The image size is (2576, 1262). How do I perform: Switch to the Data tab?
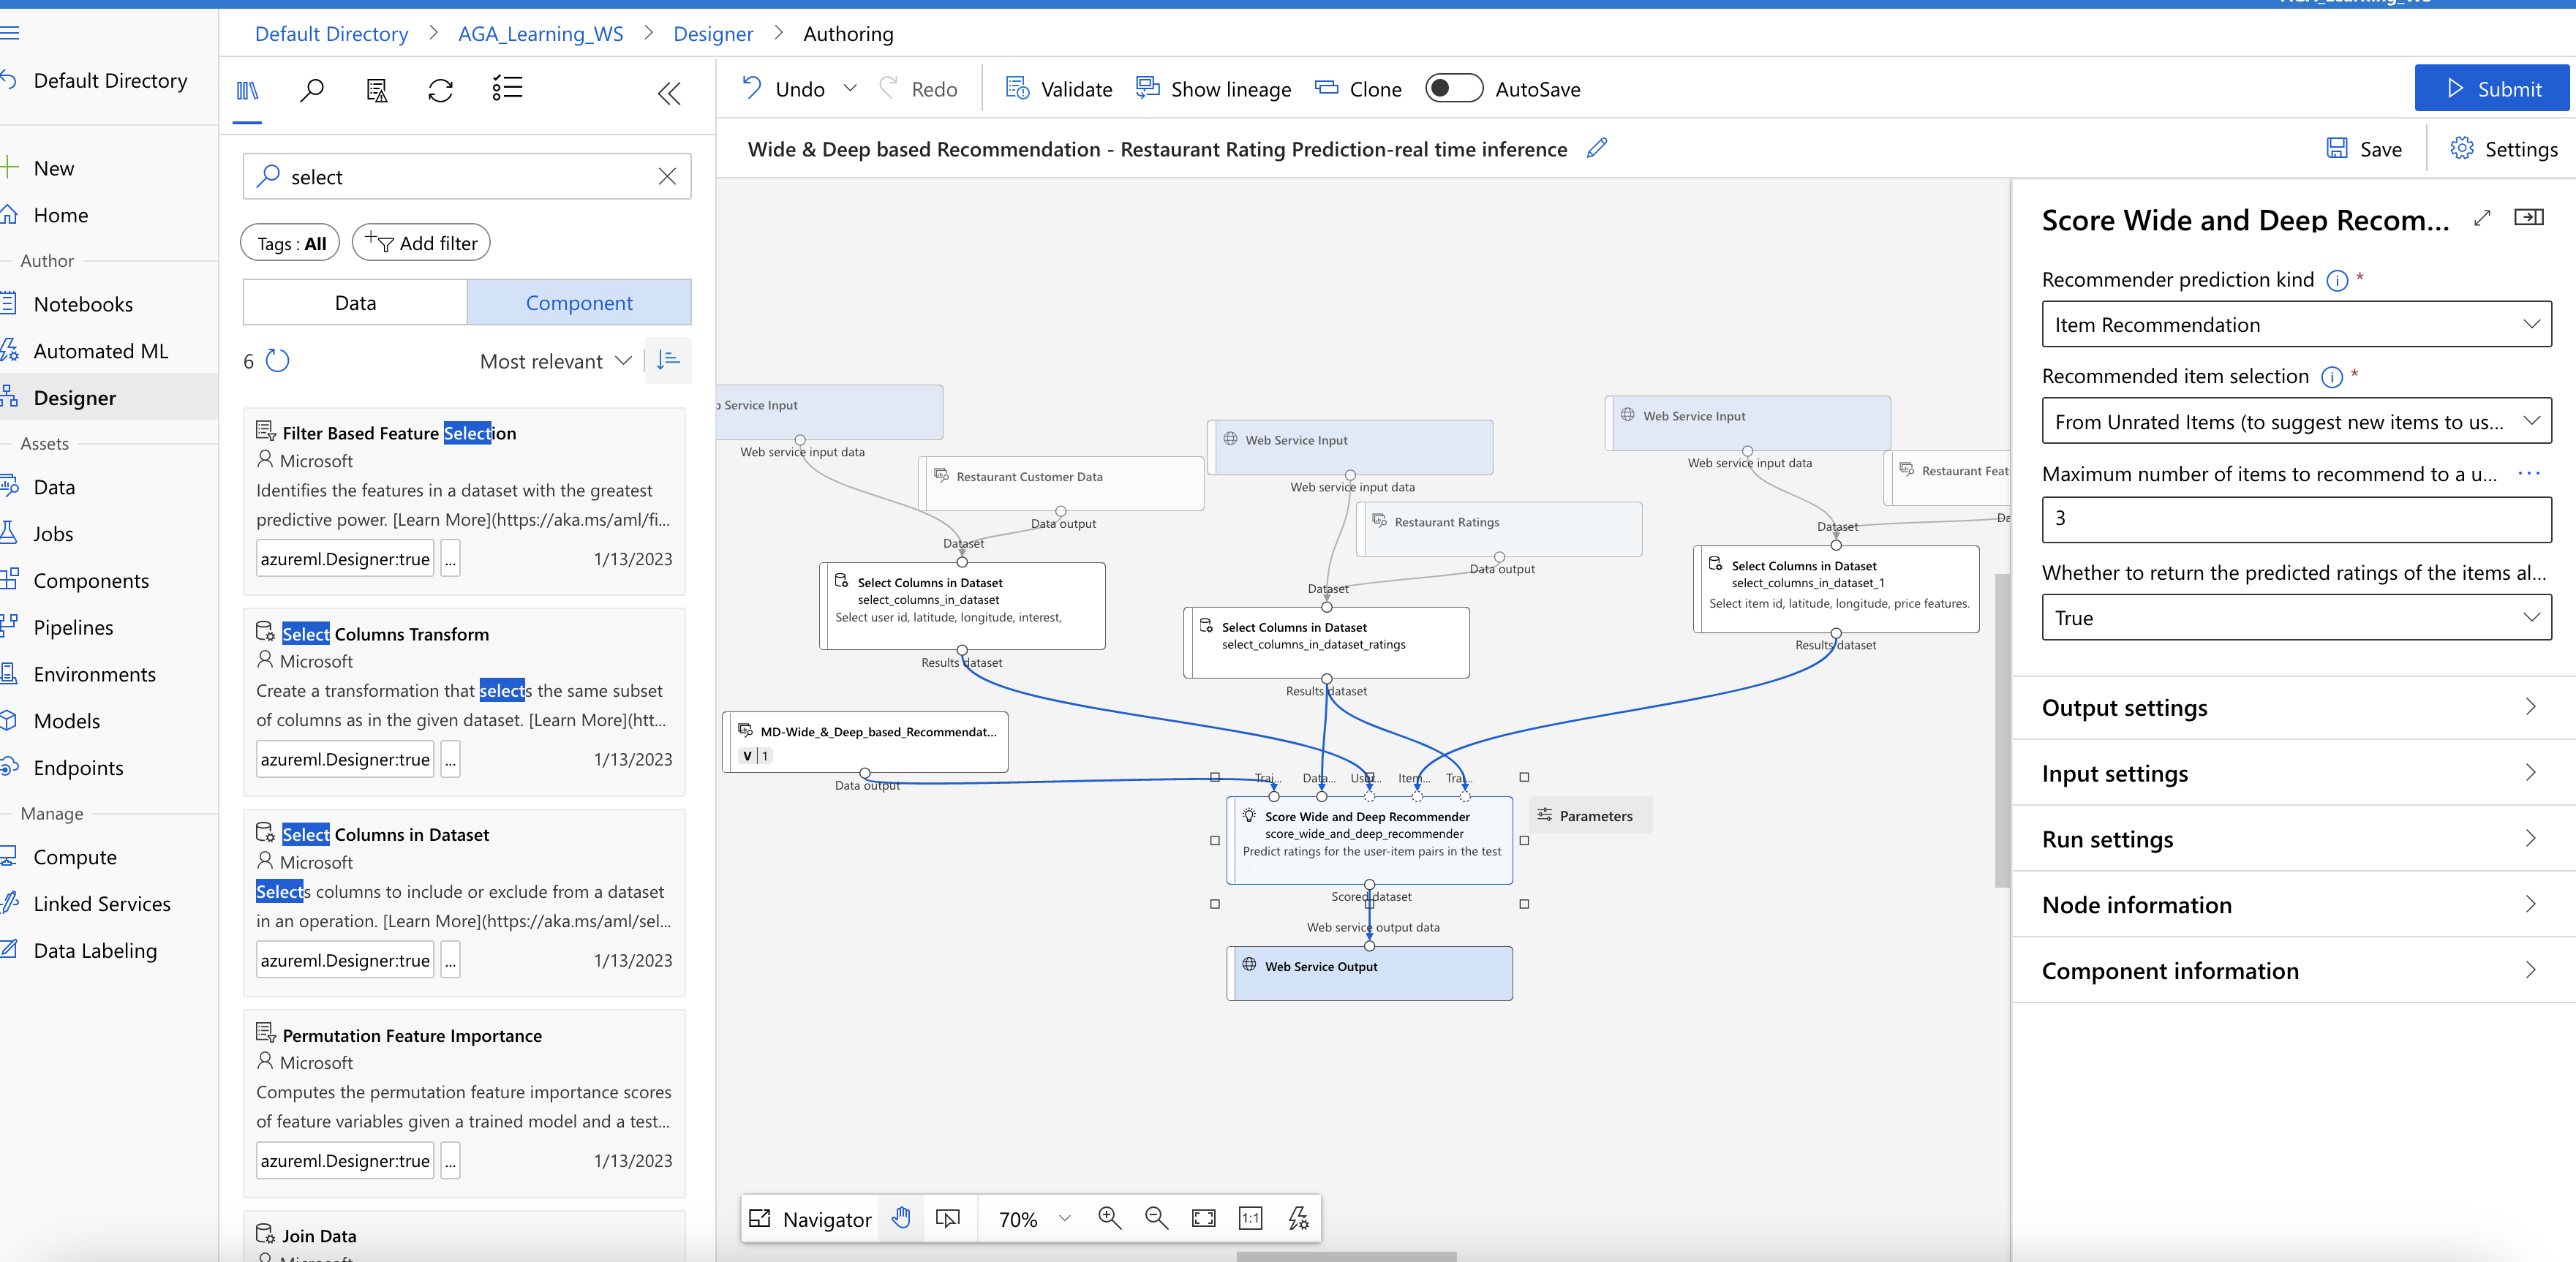(x=355, y=302)
